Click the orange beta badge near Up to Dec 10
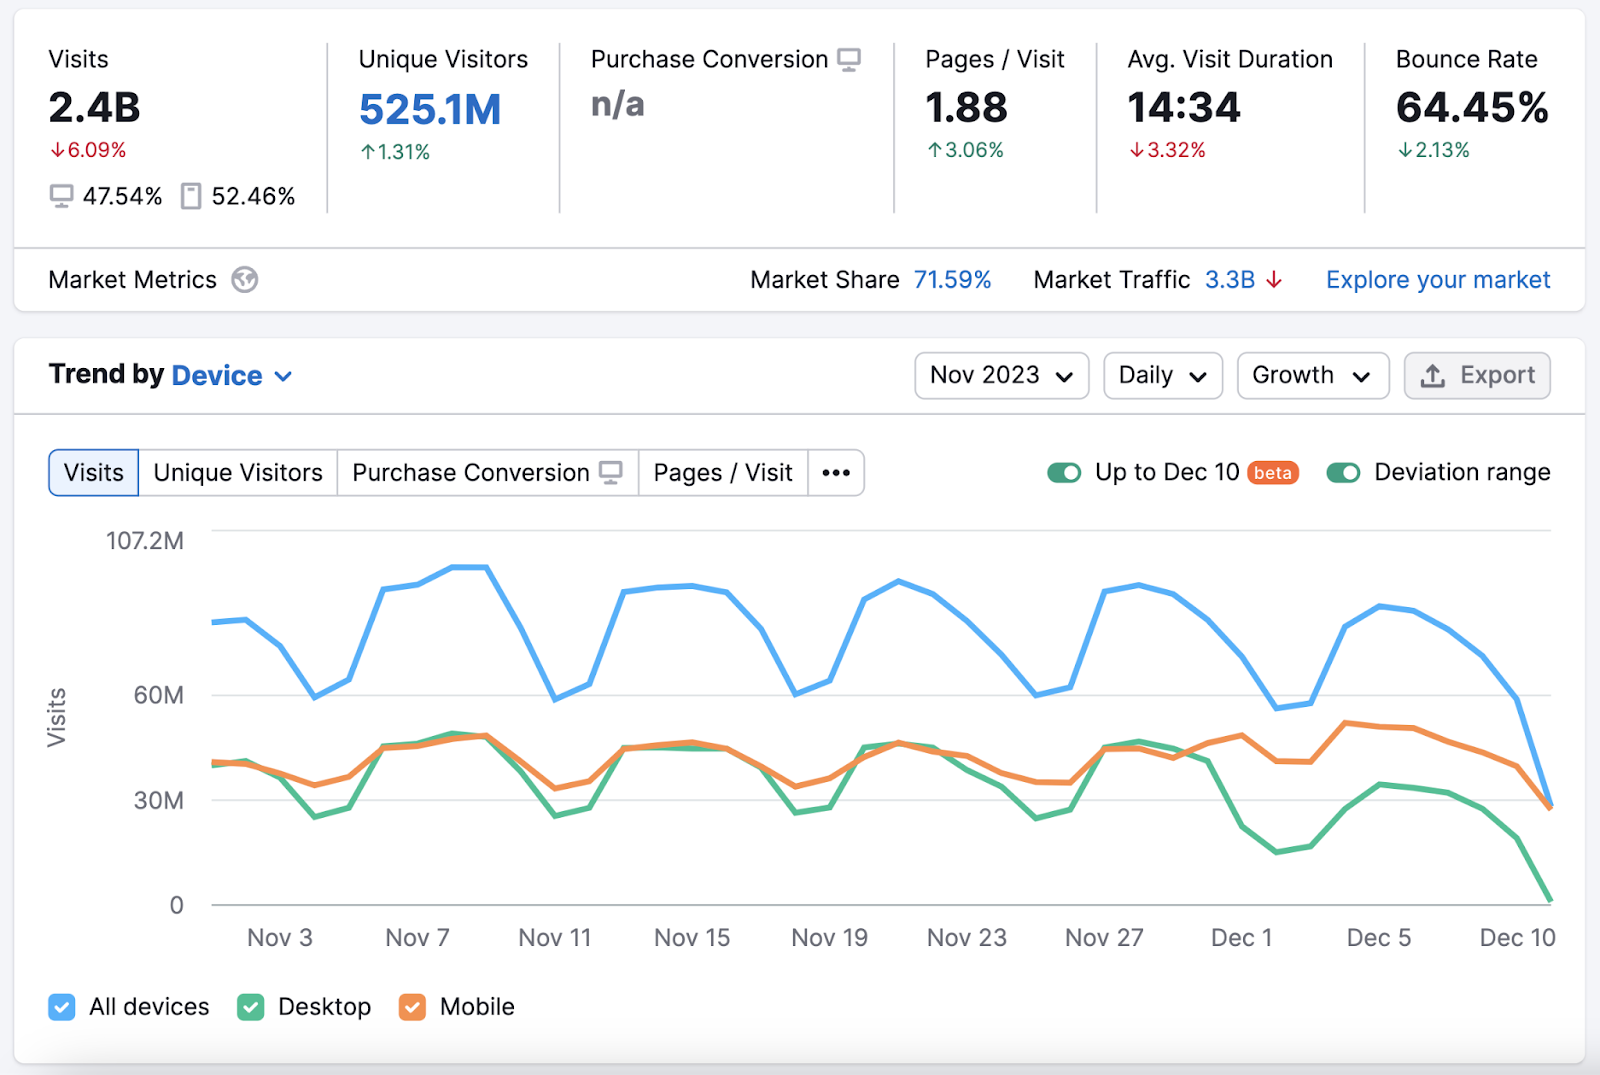 coord(1272,472)
